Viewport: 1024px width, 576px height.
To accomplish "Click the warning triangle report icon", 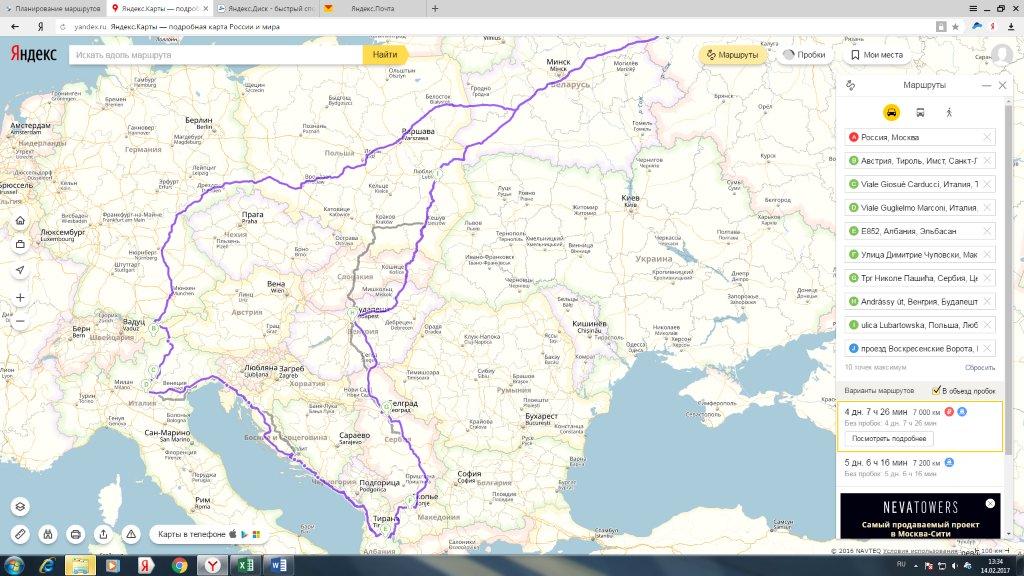I will (132, 534).
